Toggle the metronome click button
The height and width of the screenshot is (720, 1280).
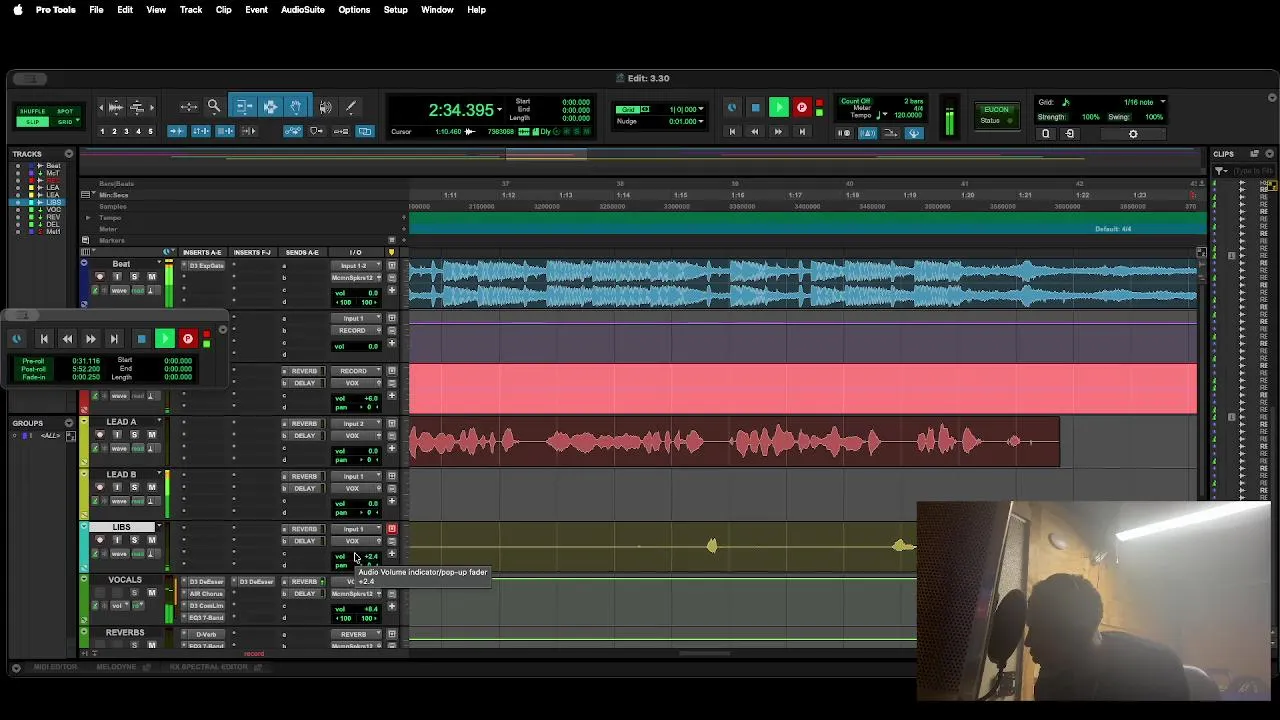866,133
